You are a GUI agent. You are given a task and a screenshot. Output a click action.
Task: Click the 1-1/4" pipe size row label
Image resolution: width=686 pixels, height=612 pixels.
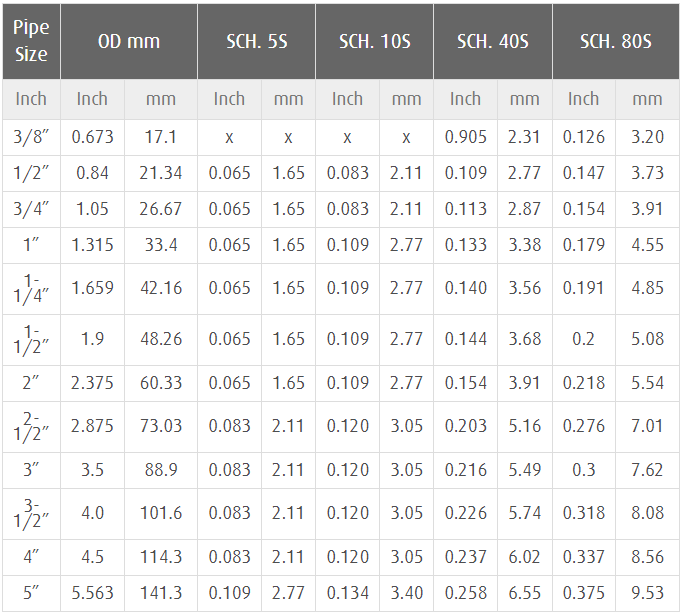(x=31, y=289)
